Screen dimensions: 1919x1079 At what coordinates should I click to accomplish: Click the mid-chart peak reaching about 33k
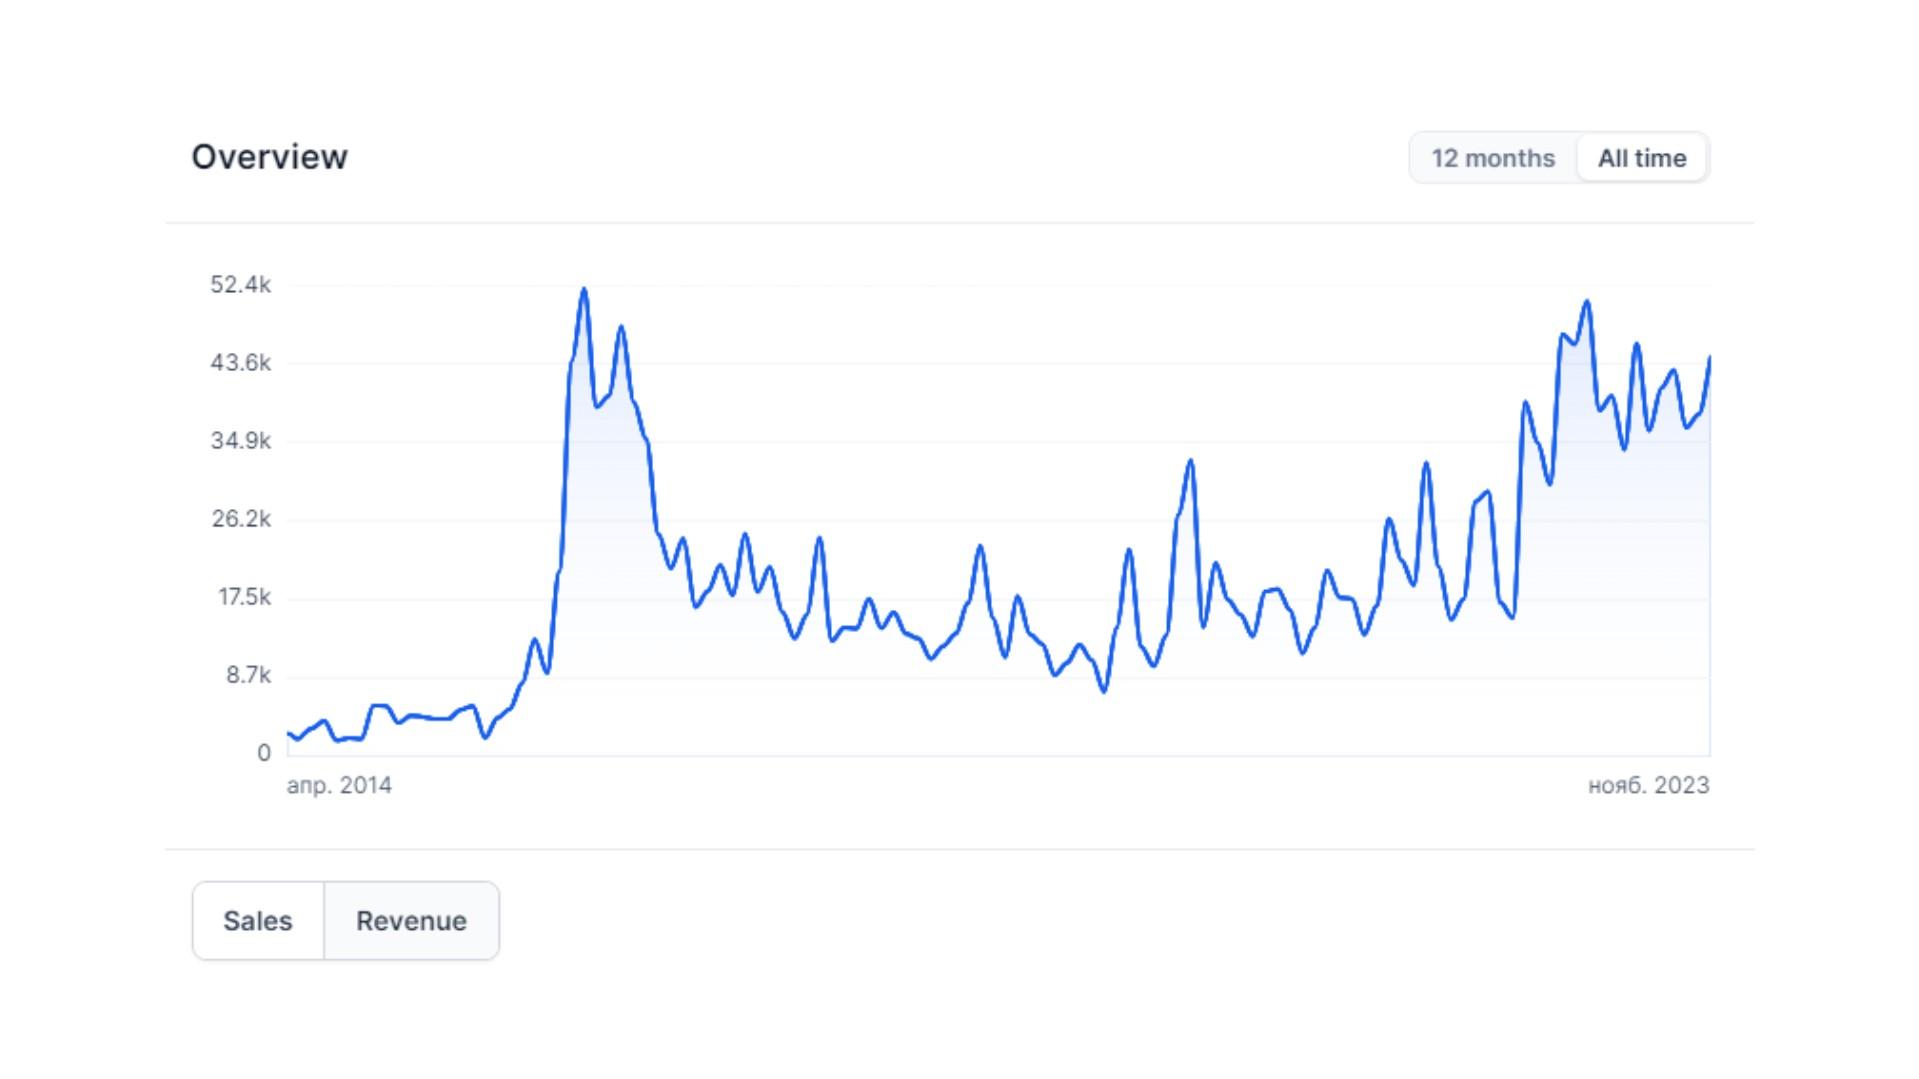(1191, 461)
